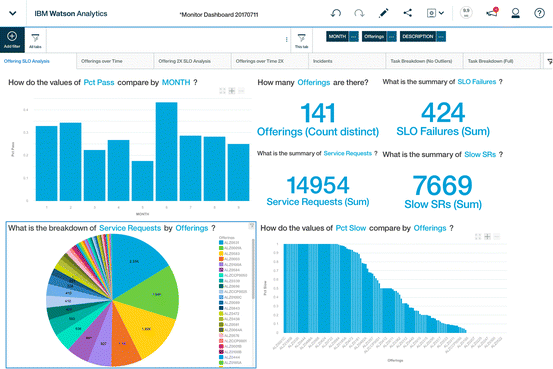
Task: Open the options menu on the DESCRIPTION filter
Action: click(441, 36)
